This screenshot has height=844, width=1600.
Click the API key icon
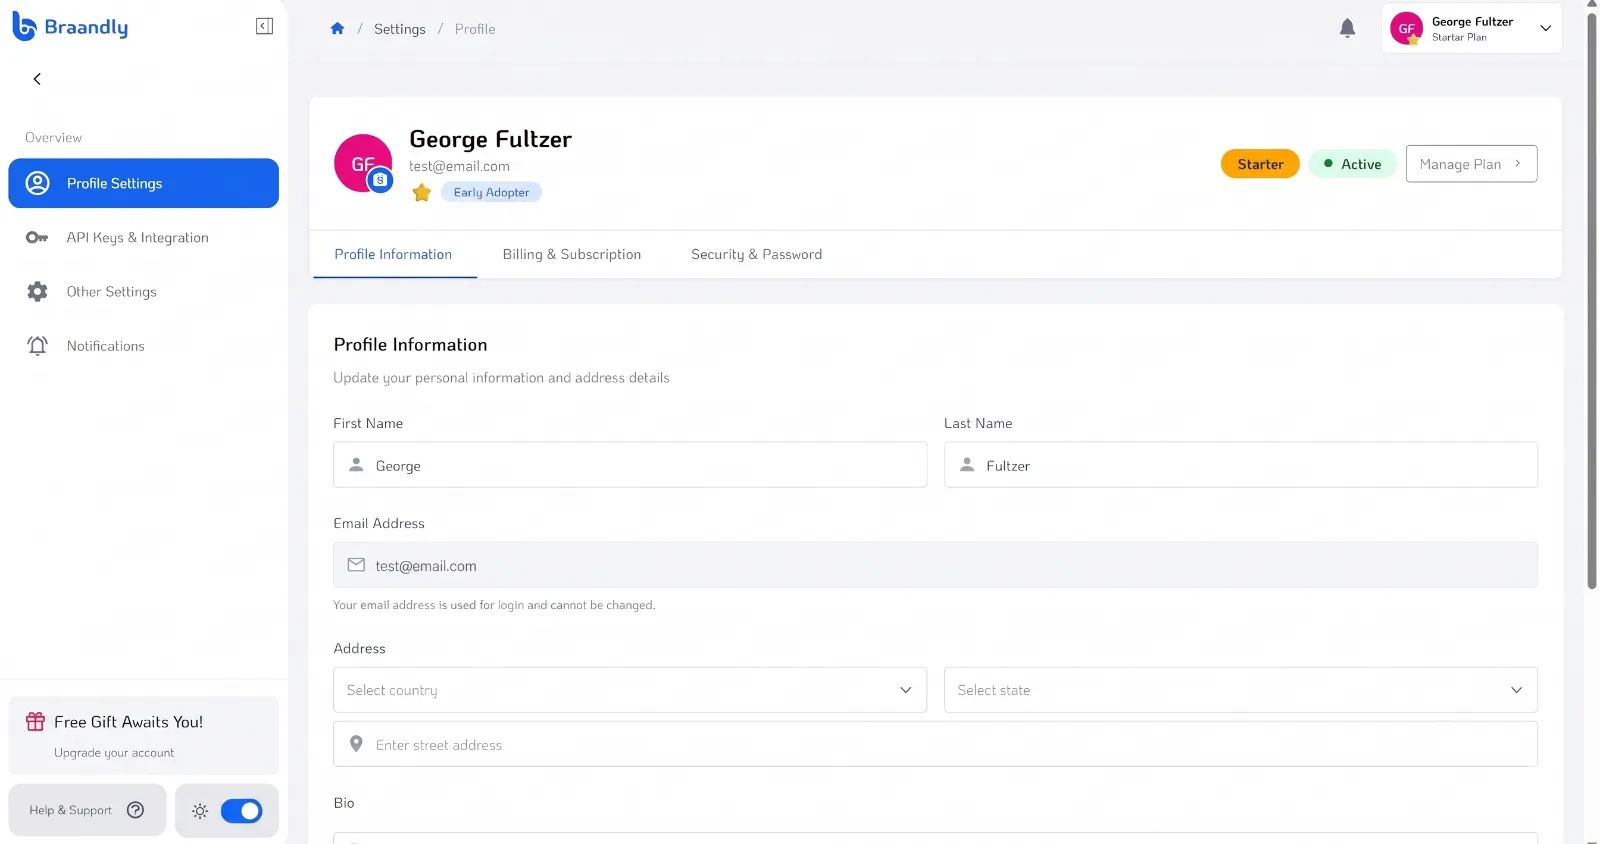tap(37, 238)
